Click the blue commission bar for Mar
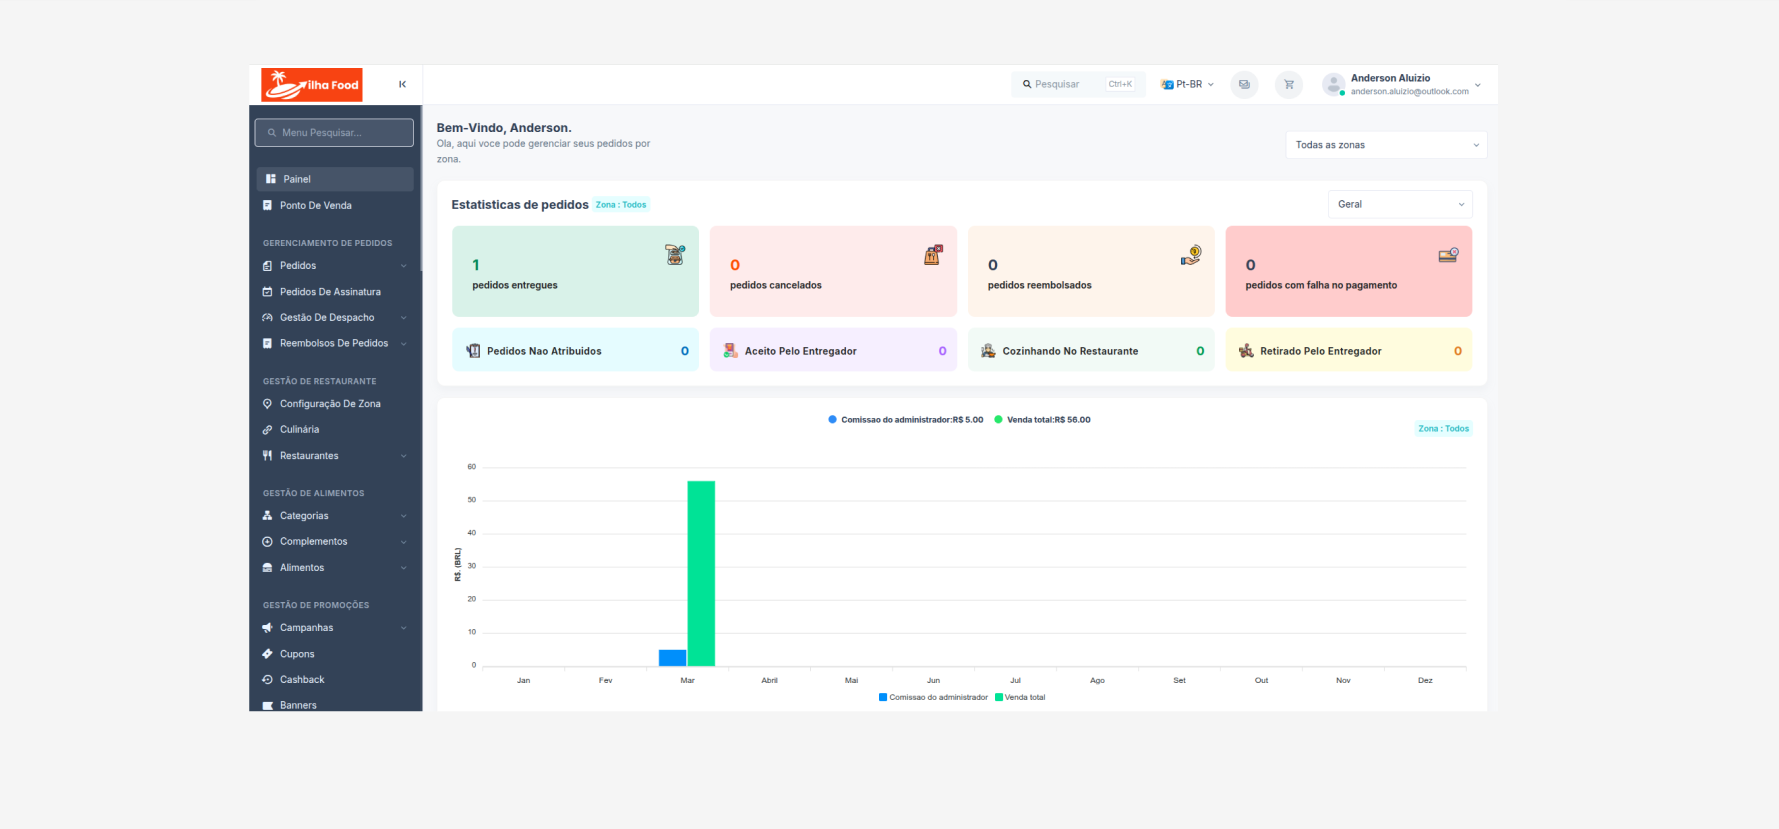 673,658
